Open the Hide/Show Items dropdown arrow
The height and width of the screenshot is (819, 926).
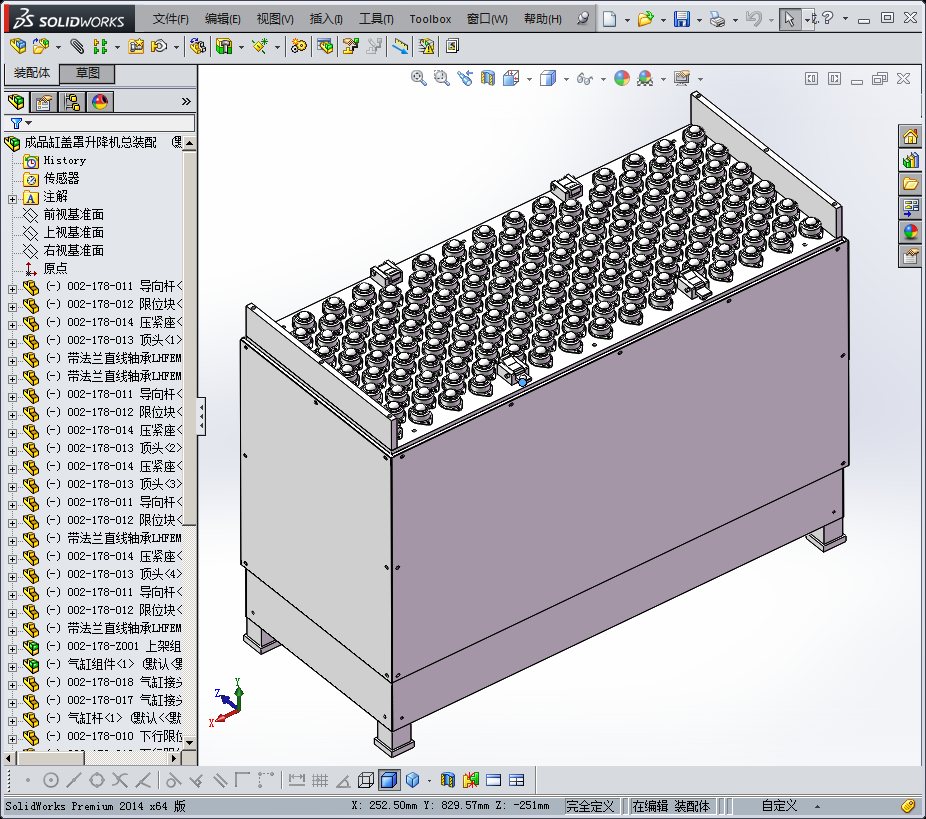click(603, 79)
